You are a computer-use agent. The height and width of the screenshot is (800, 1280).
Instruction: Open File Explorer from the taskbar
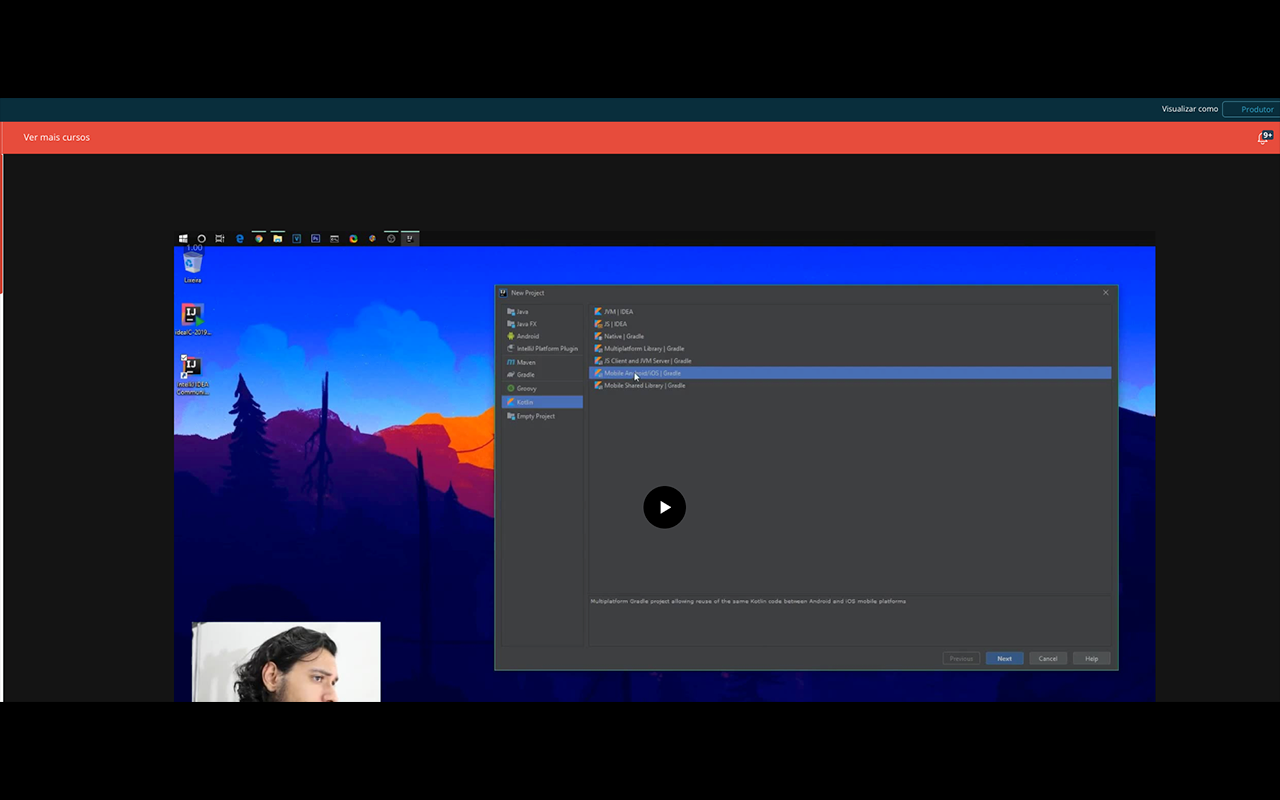pyautogui.click(x=278, y=239)
